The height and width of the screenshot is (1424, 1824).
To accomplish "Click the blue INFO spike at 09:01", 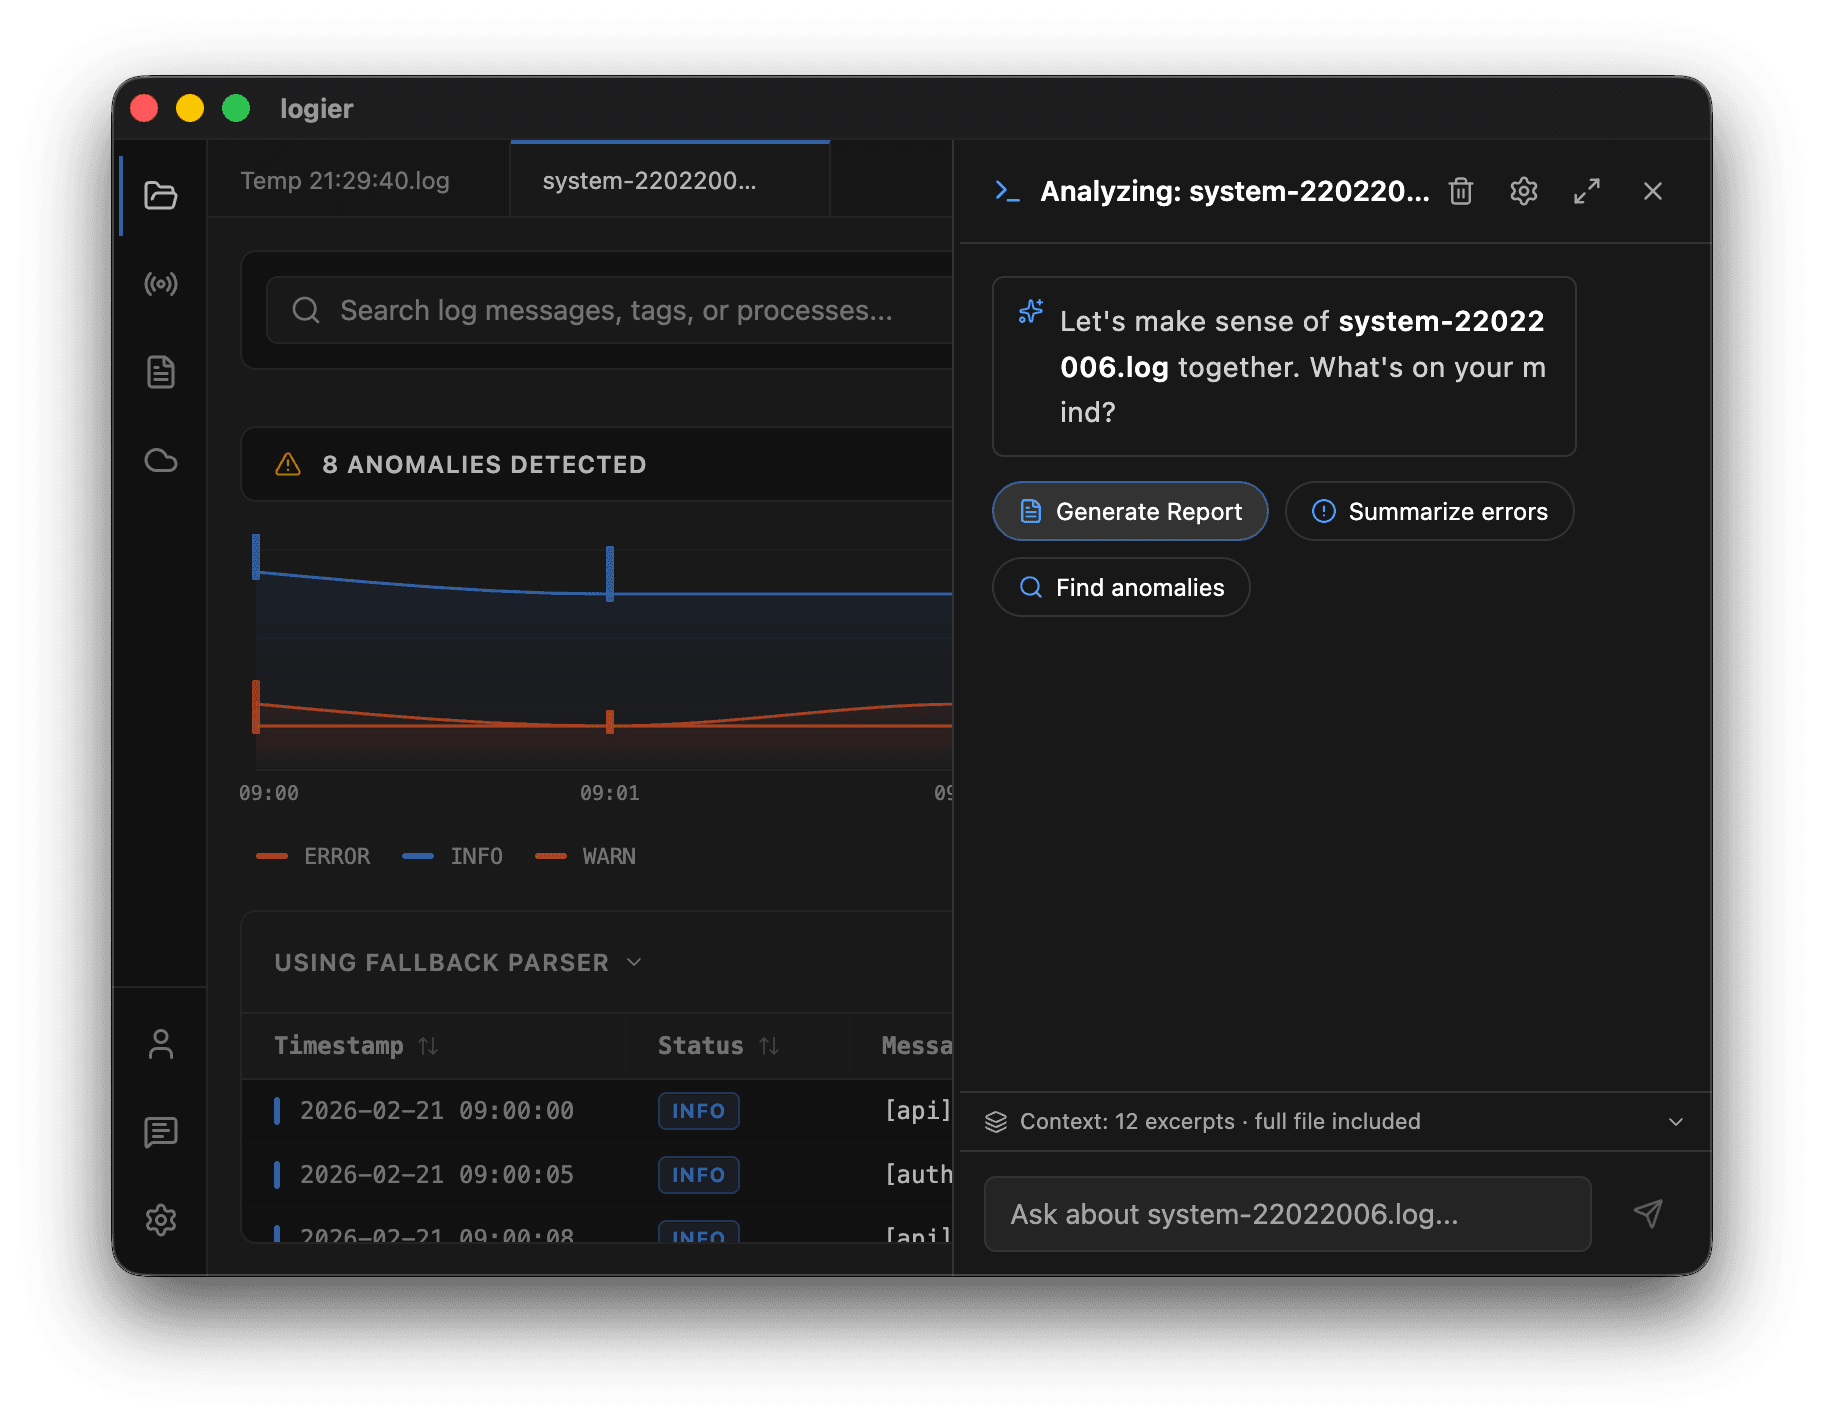I will click(x=610, y=573).
